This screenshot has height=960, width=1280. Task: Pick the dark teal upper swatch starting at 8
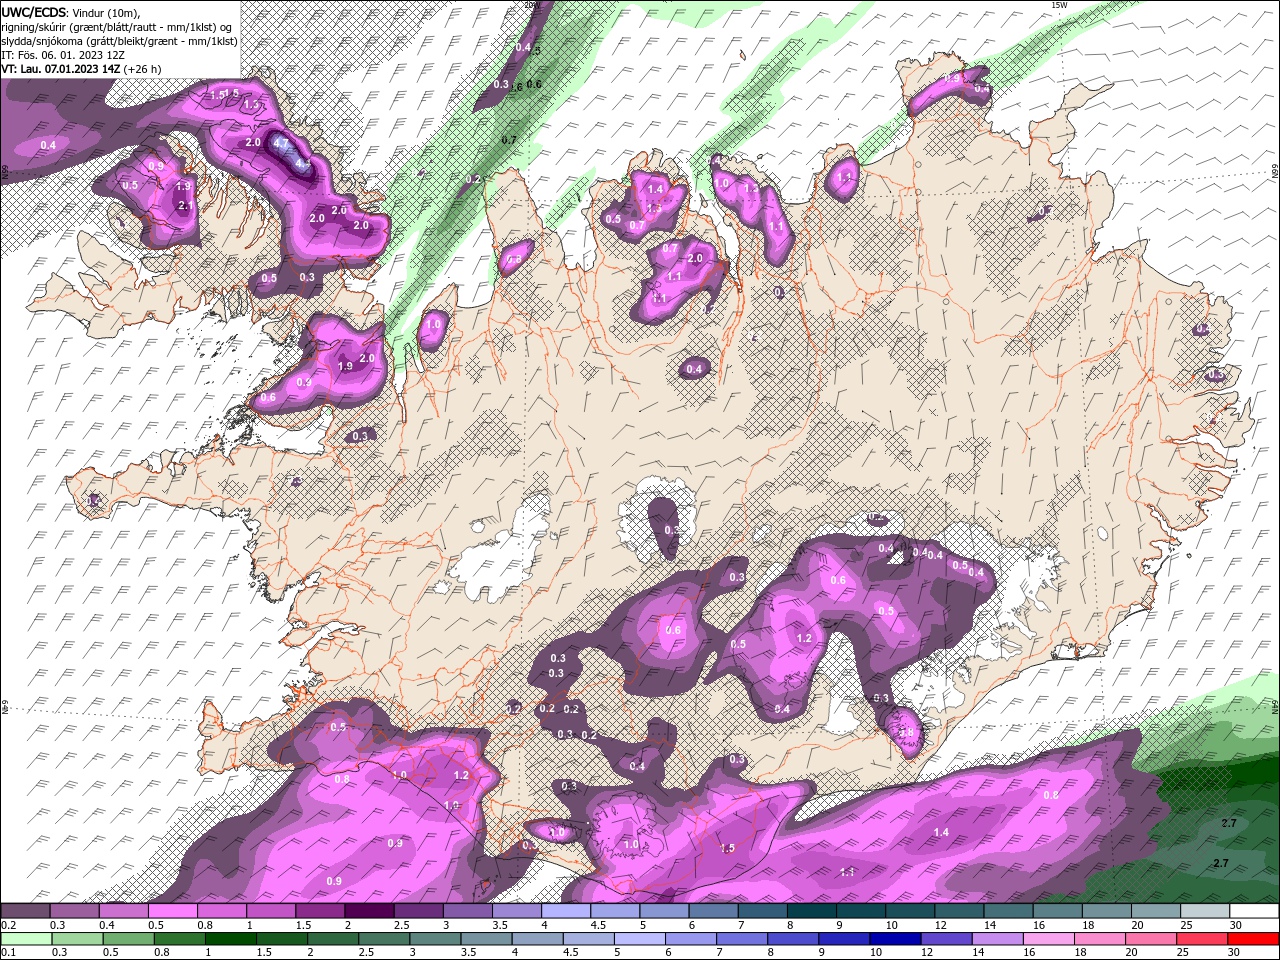pyautogui.click(x=812, y=911)
